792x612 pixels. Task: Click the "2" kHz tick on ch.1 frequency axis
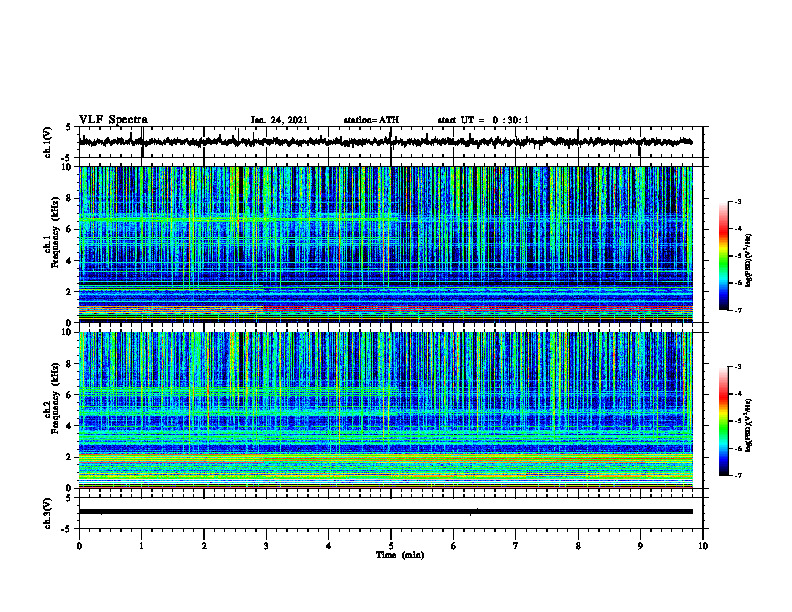71,291
